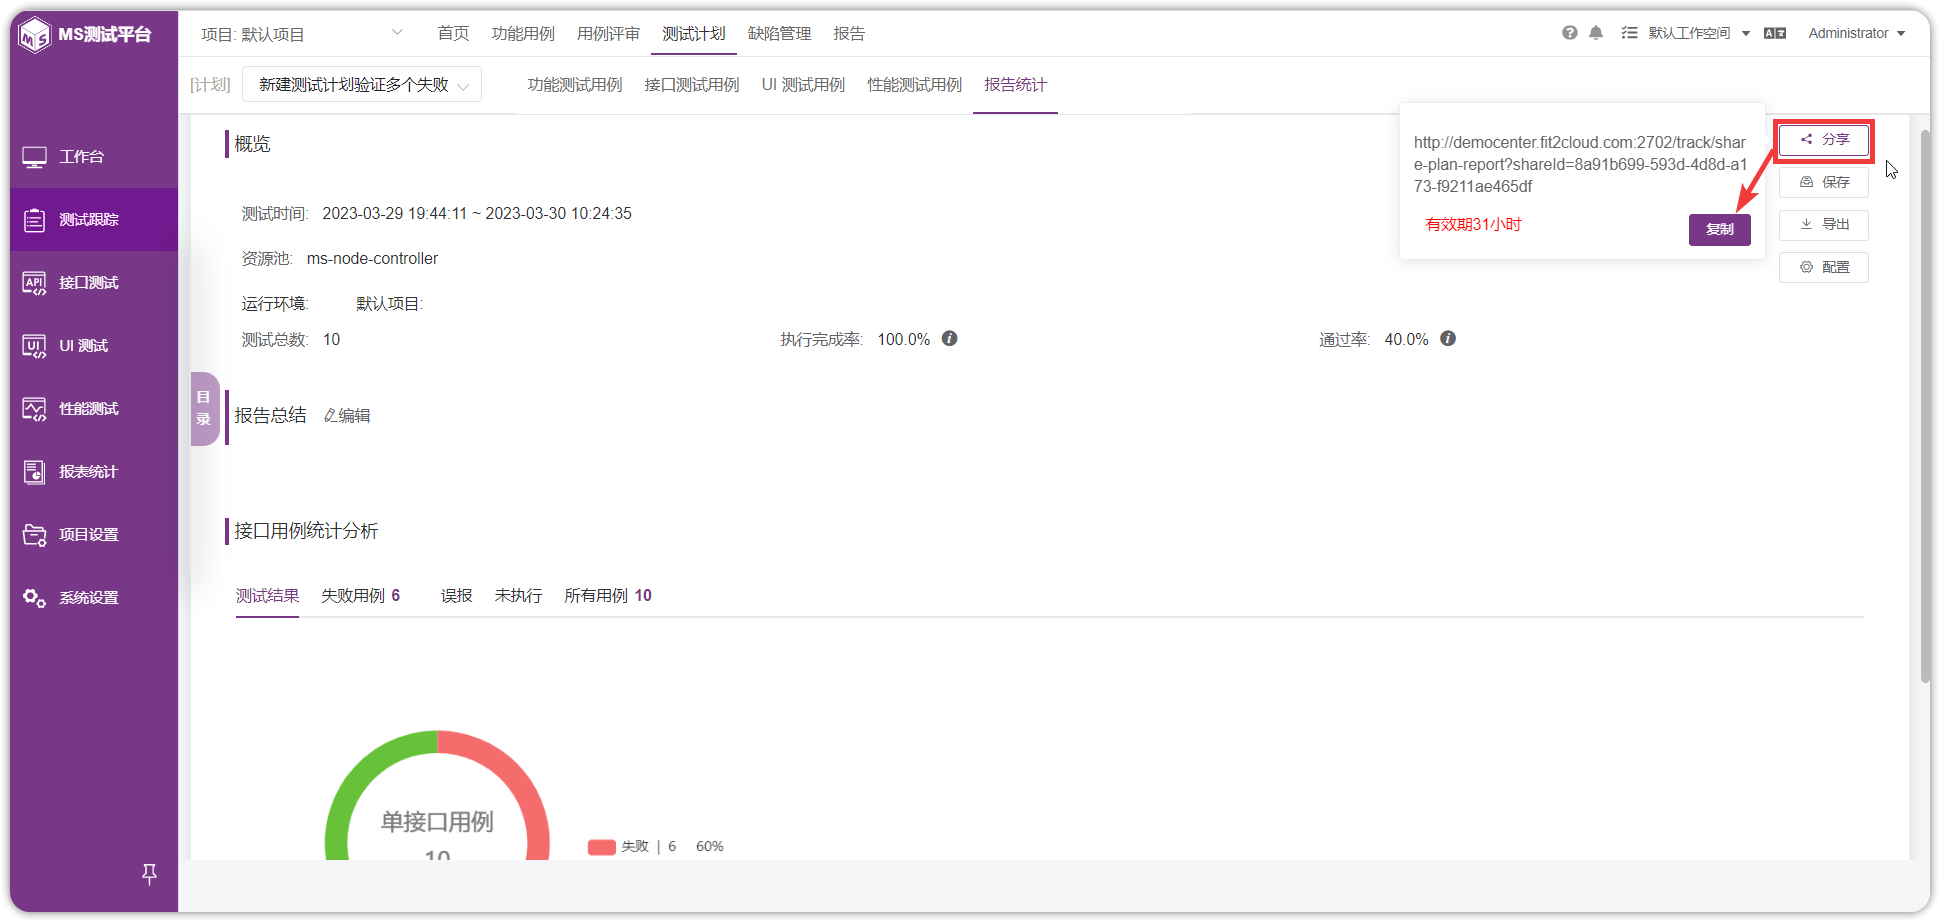The width and height of the screenshot is (1940, 922).
Task: Open UI 测试 in the sidebar
Action: coord(94,346)
